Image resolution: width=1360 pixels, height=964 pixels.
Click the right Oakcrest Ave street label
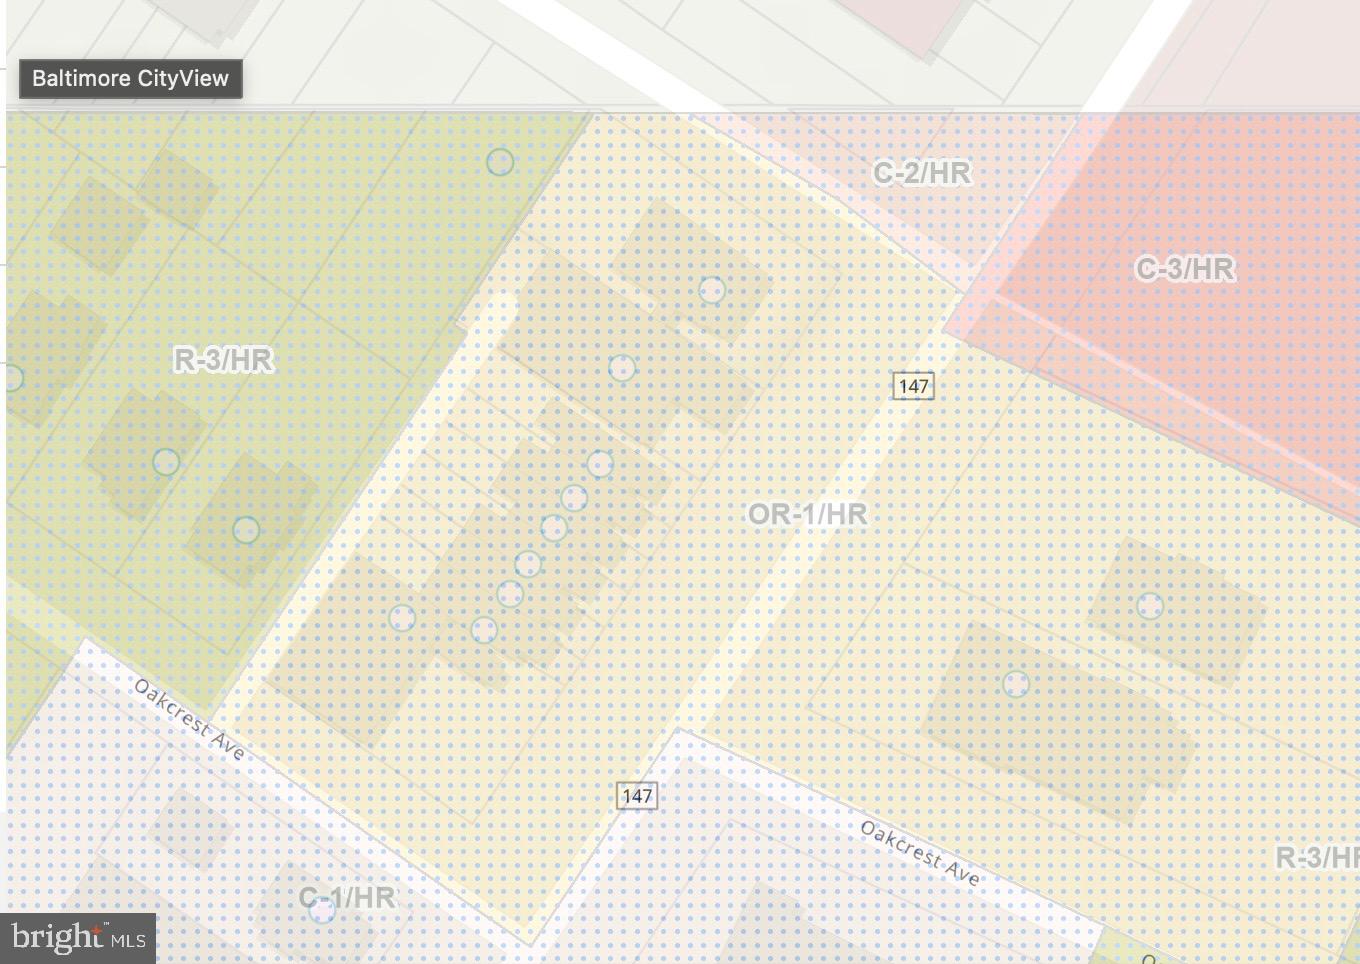click(x=920, y=853)
